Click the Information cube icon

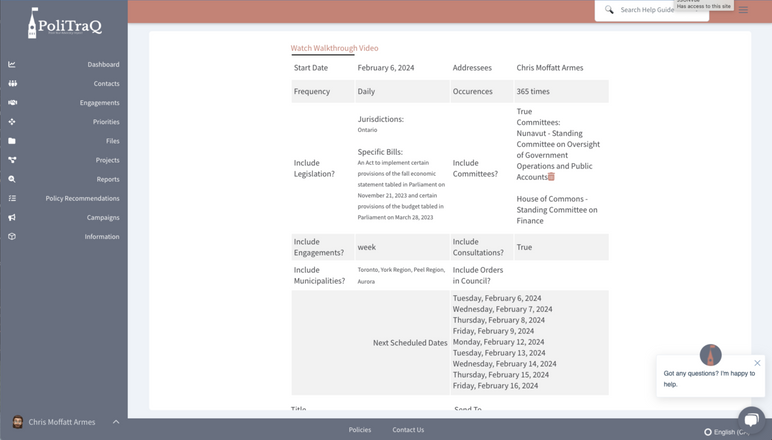pos(12,236)
